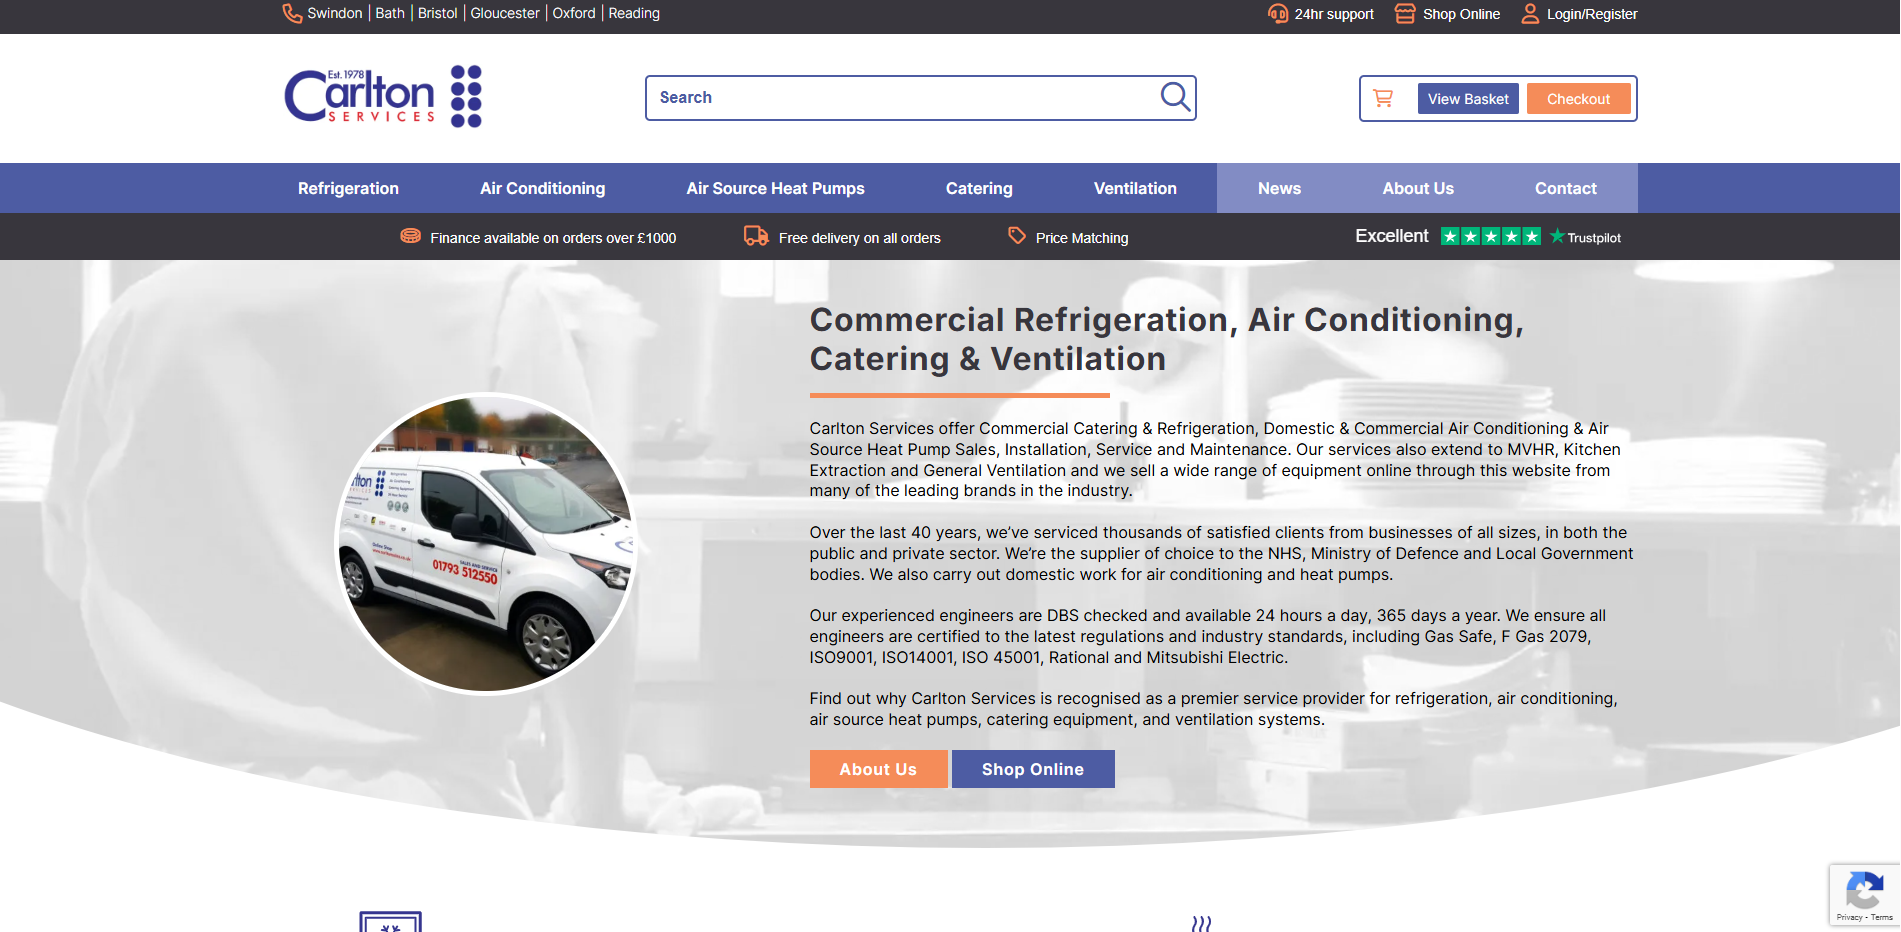Open the Refrigeration menu
Viewport: 1901px width, 932px height.
click(x=348, y=188)
